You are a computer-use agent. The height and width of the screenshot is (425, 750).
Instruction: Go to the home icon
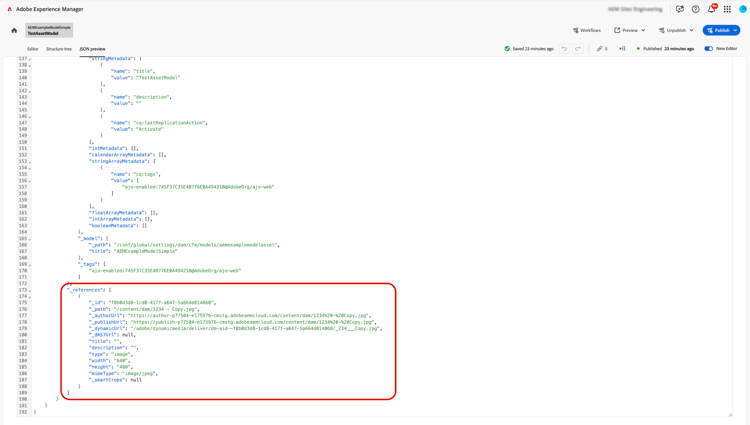14,31
